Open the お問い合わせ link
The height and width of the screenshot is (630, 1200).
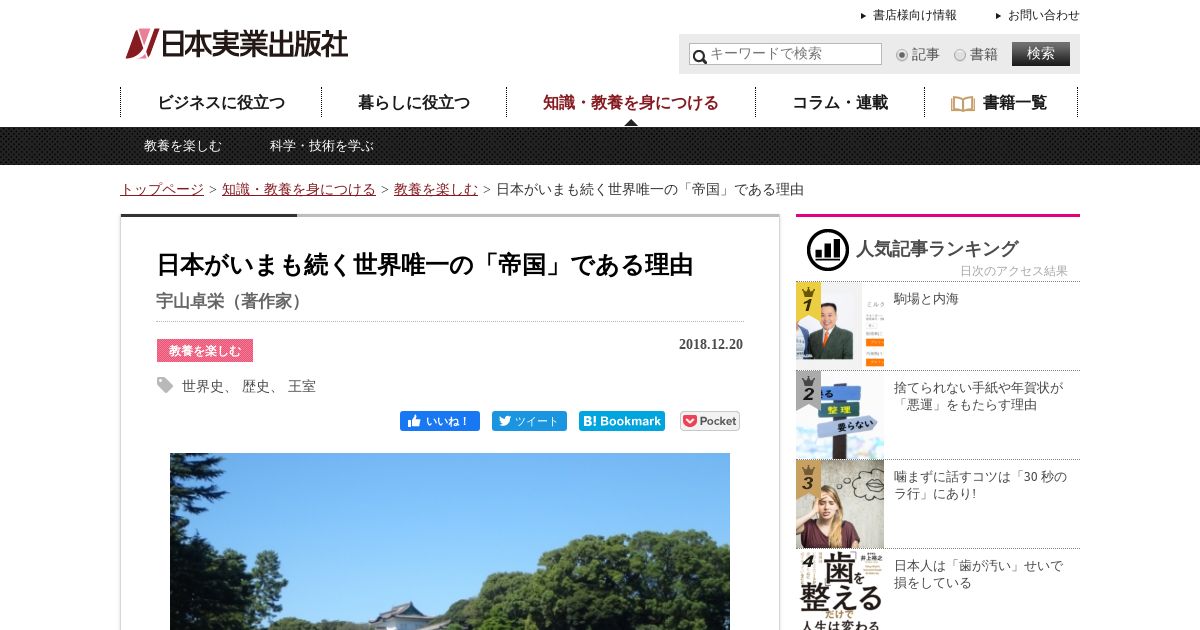[x=1044, y=15]
